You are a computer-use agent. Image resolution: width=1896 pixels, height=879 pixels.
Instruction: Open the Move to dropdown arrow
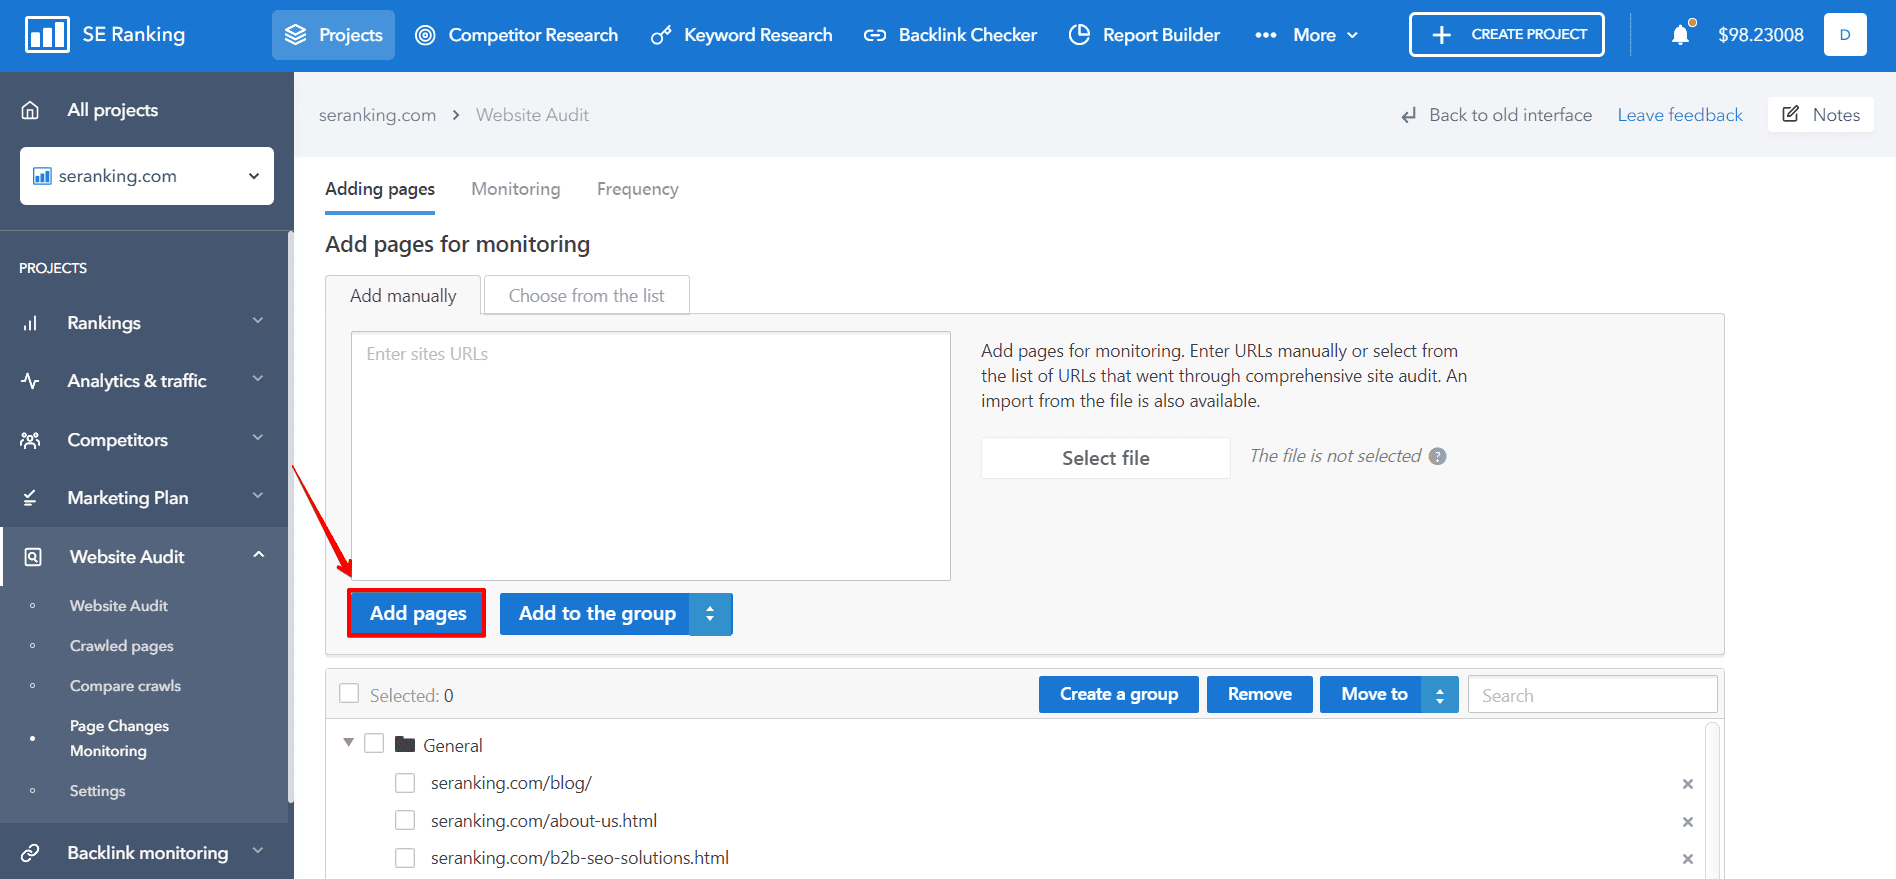(1440, 695)
